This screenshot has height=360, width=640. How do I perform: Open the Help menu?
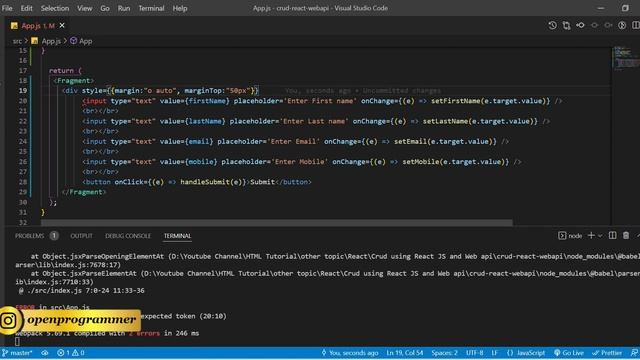180,8
